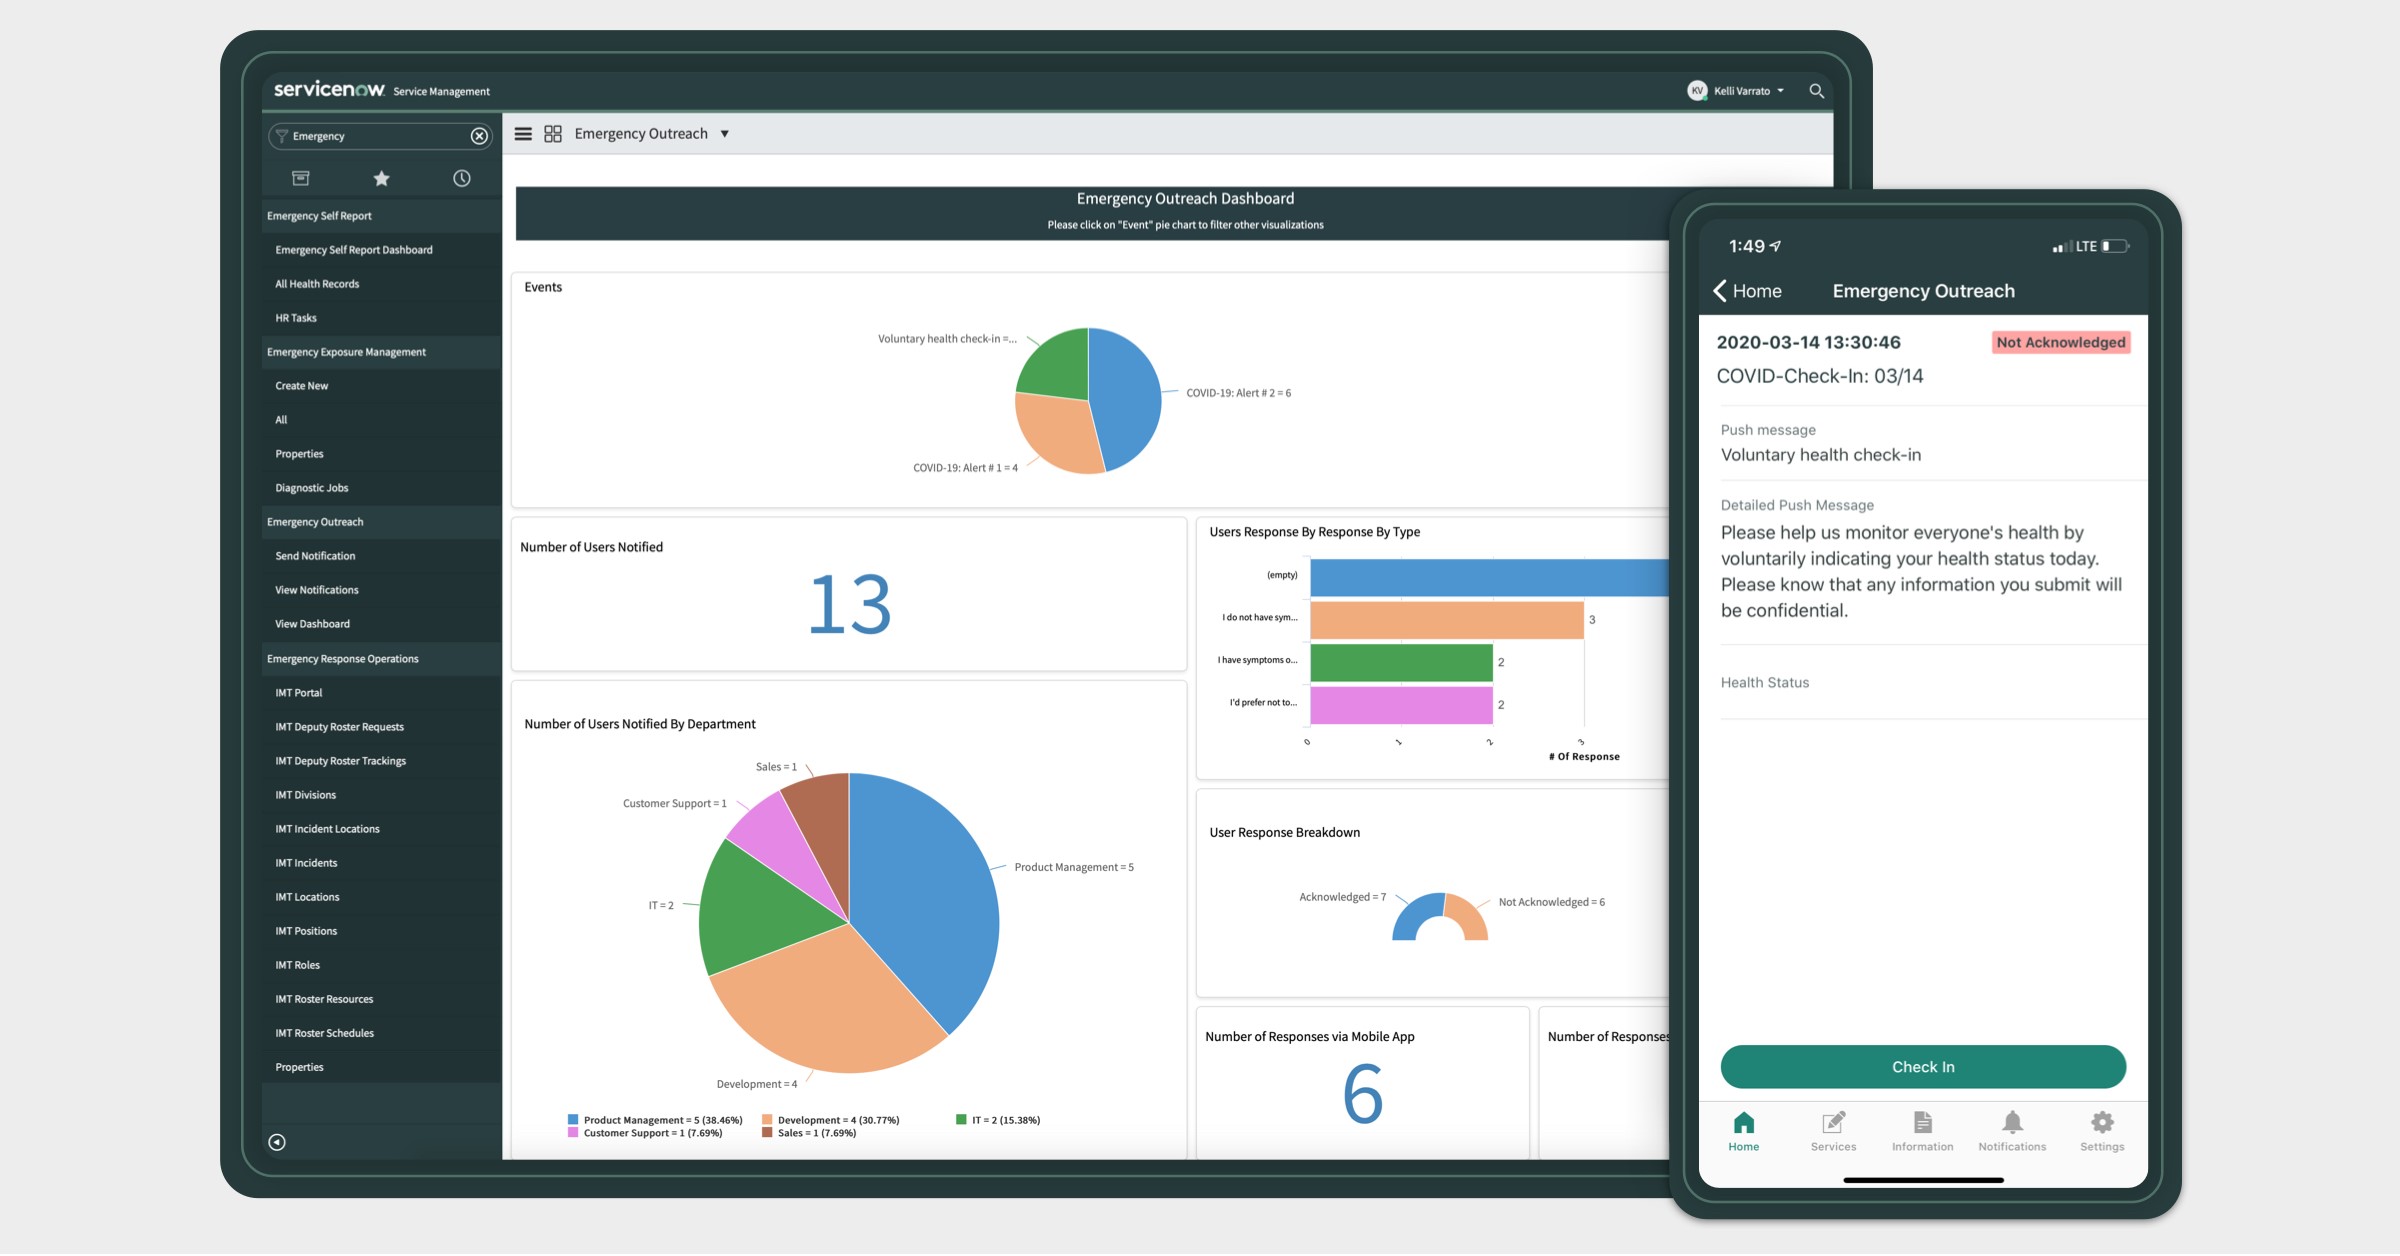Open the global search magnifier icon
Viewport: 2400px width, 1256px height.
pos(1816,91)
